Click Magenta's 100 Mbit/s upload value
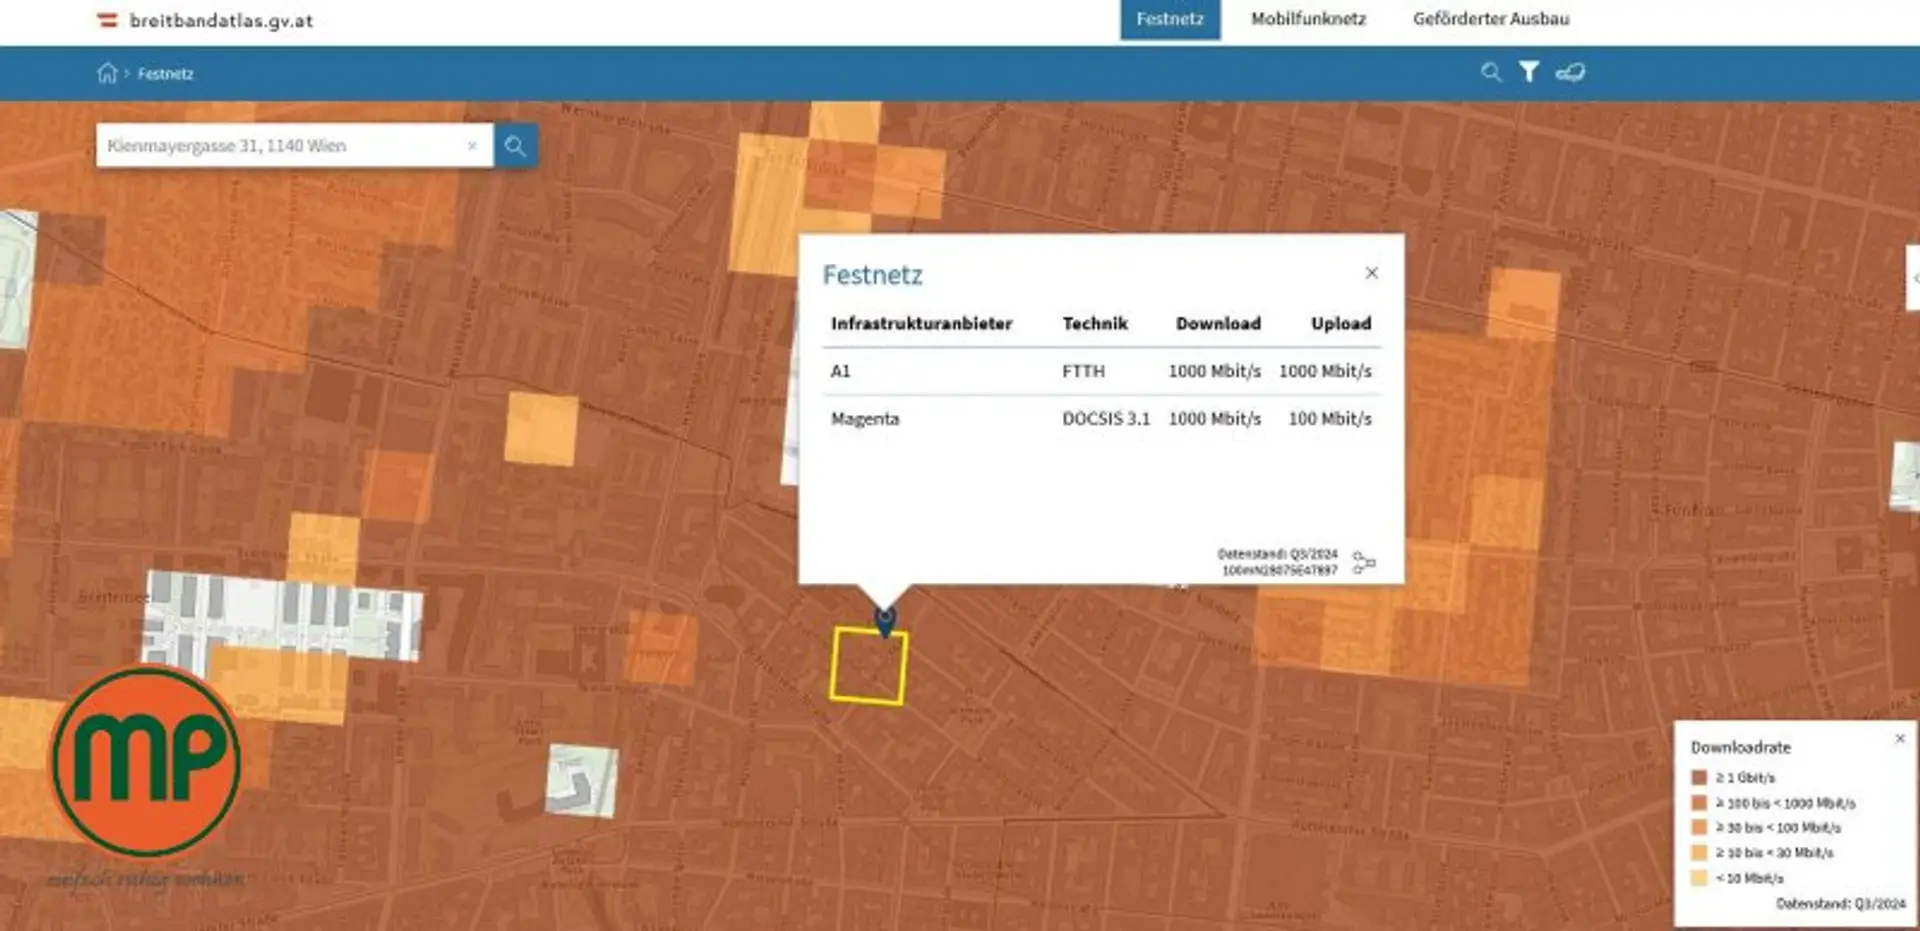The width and height of the screenshot is (1920, 931). pos(1330,419)
